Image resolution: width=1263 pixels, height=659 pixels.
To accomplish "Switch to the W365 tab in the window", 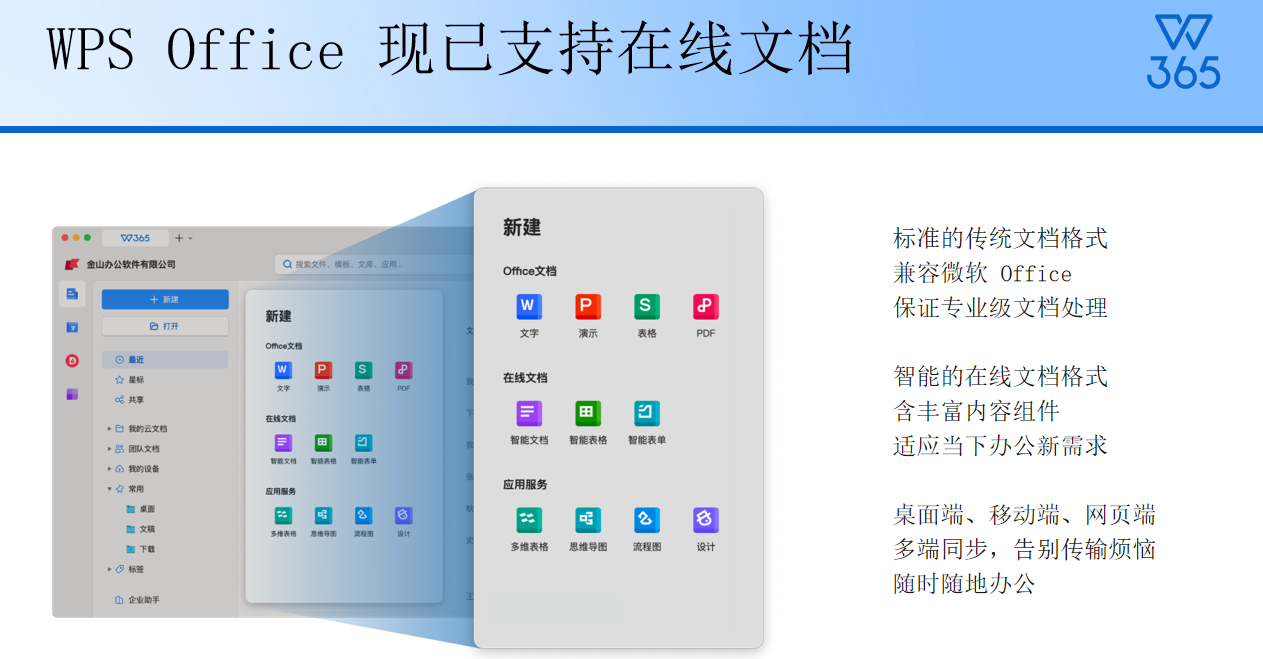I will pos(135,238).
